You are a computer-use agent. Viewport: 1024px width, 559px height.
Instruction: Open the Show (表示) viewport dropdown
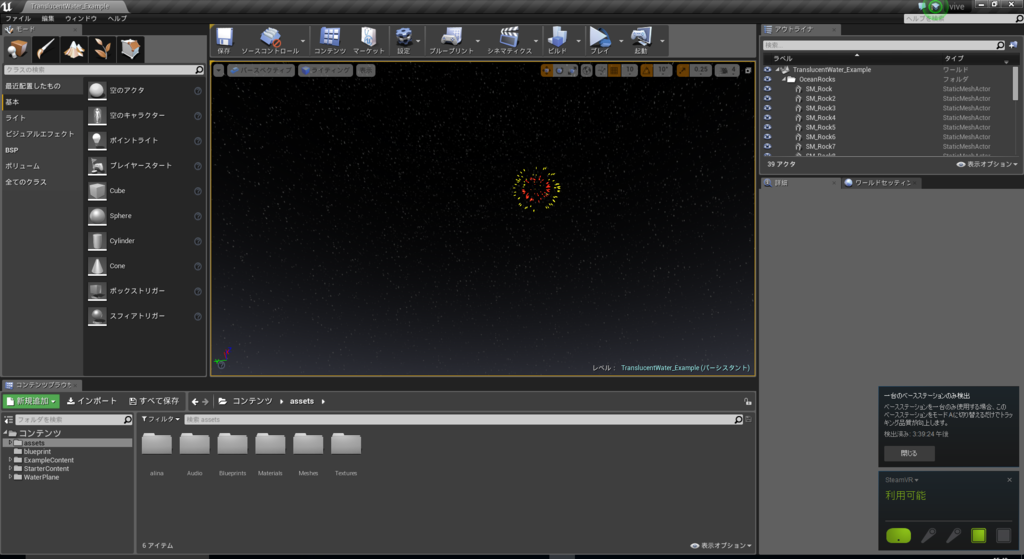tap(366, 70)
